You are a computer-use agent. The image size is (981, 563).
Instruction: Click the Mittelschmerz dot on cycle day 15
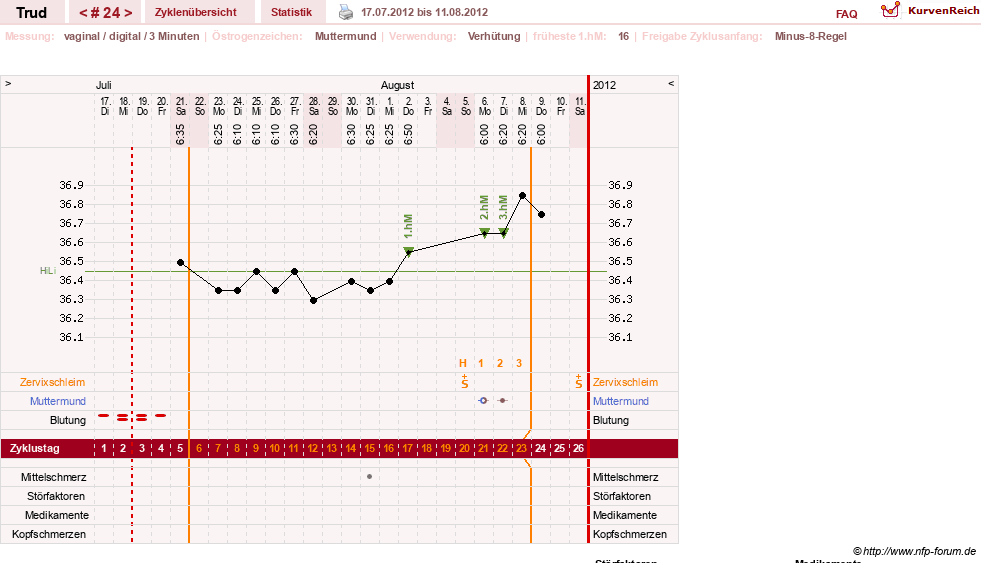(369, 477)
